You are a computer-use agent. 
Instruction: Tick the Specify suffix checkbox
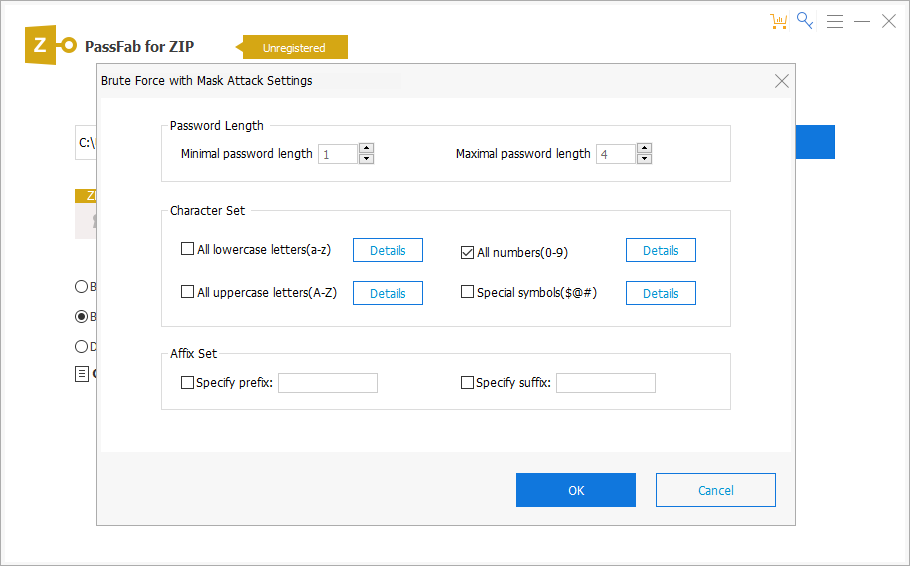pyautogui.click(x=467, y=383)
